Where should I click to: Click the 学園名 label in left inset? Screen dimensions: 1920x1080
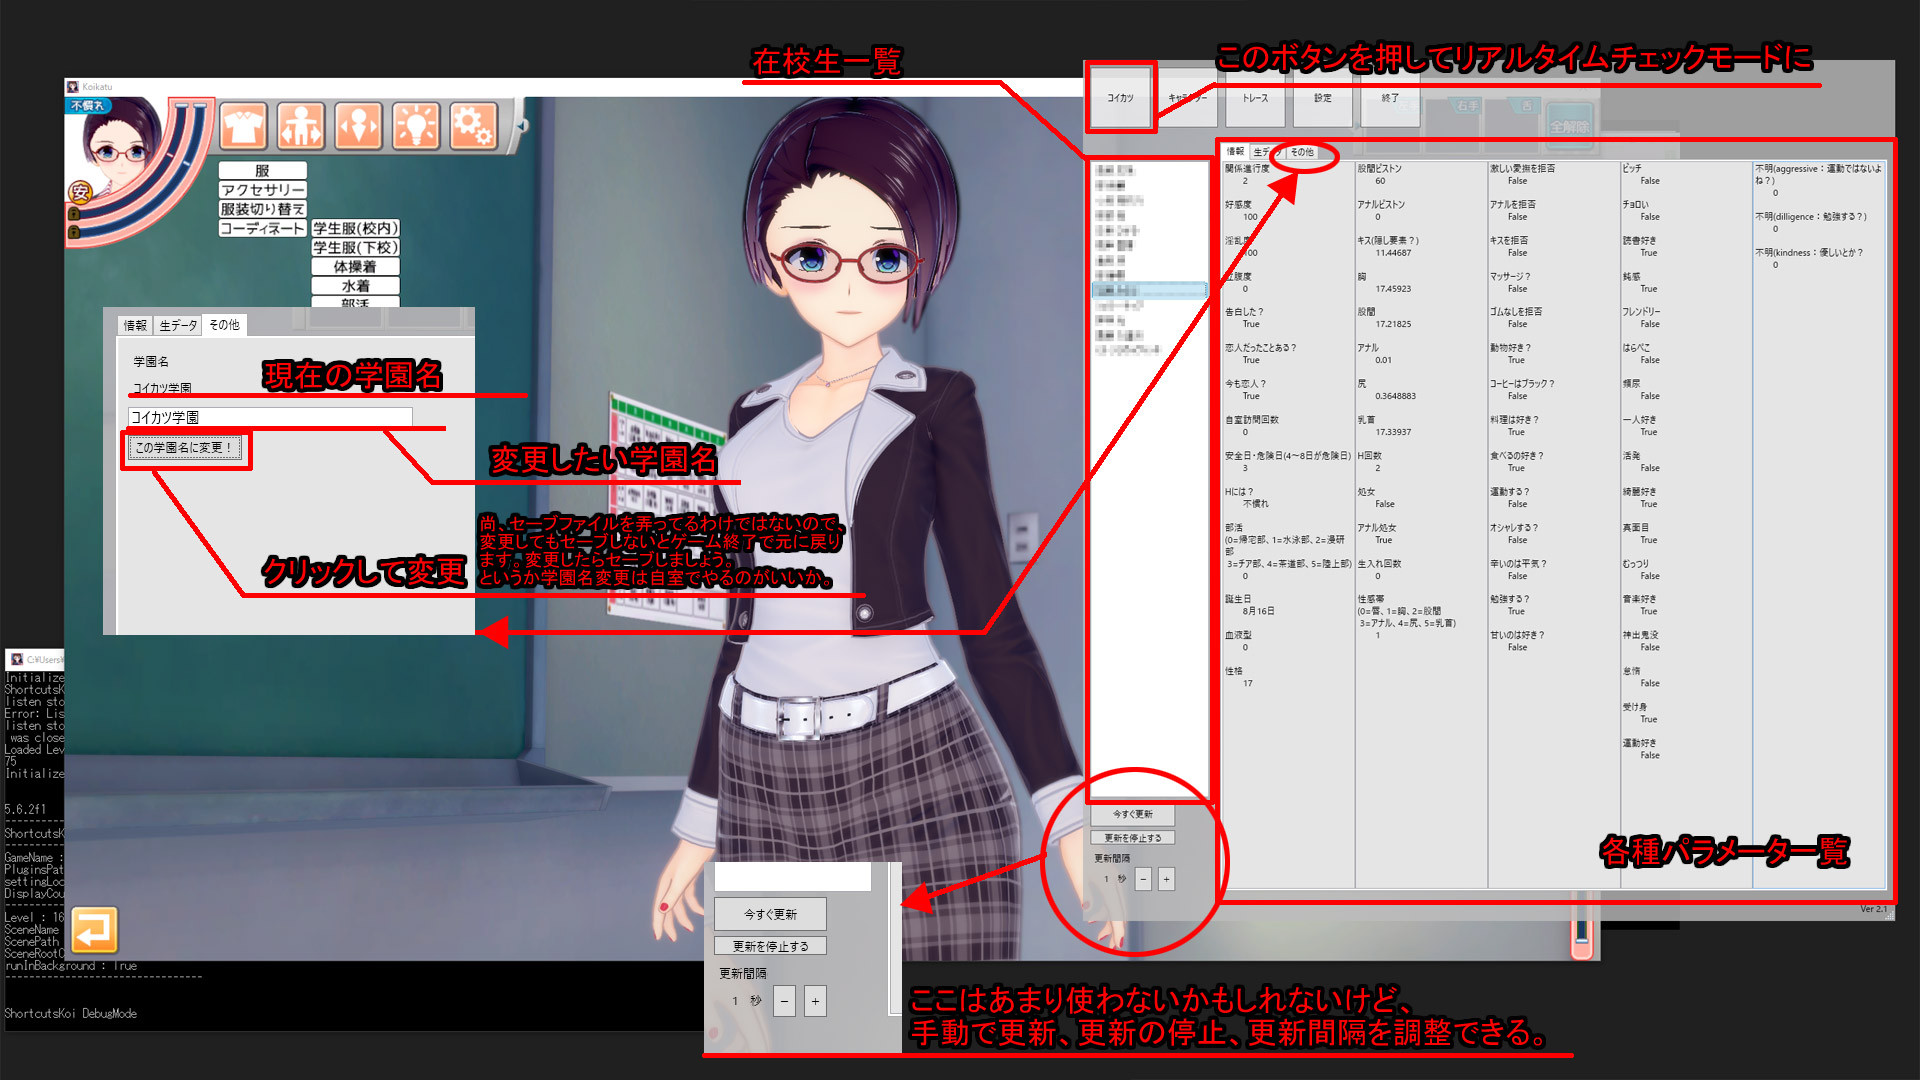[x=151, y=362]
